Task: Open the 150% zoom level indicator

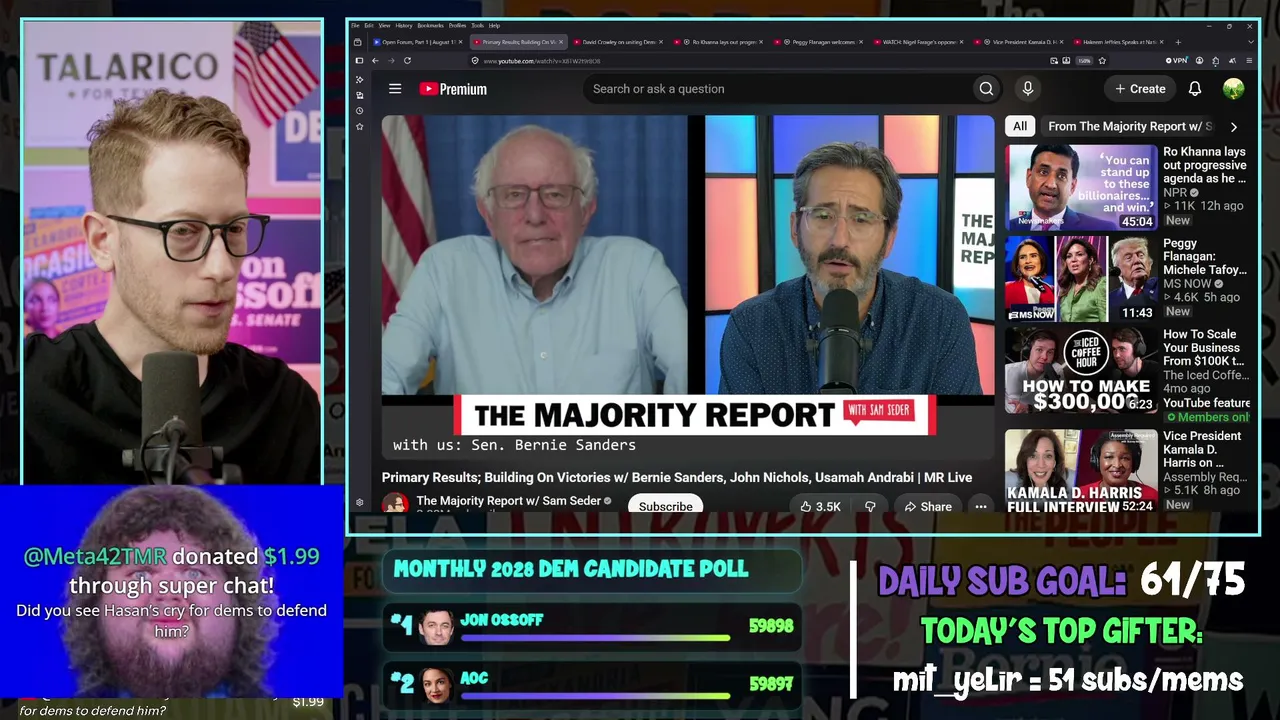Action: tap(1084, 61)
